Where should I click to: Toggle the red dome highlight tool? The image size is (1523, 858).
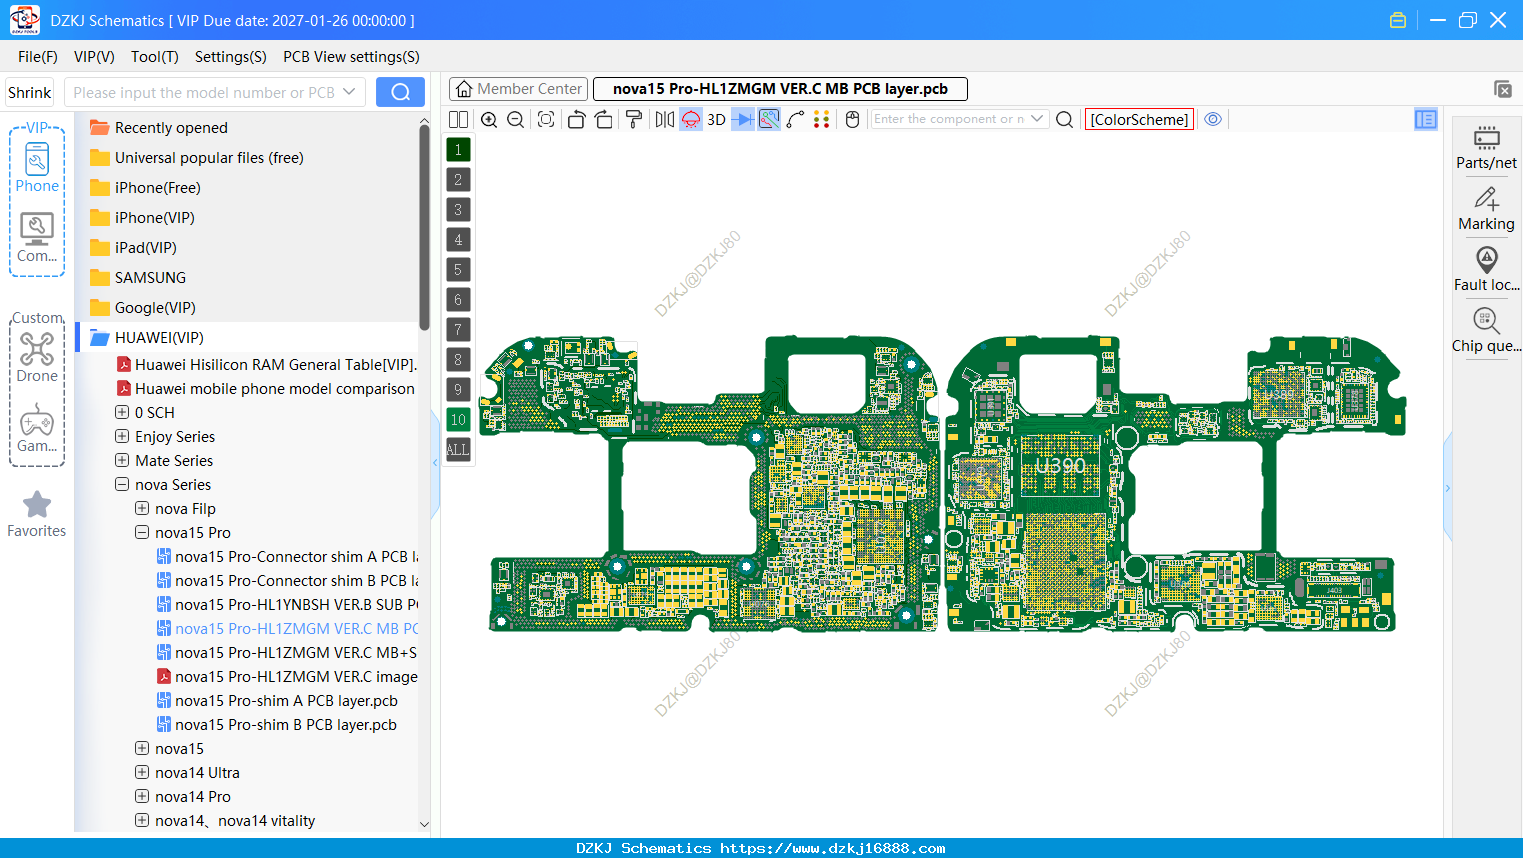[x=691, y=119]
